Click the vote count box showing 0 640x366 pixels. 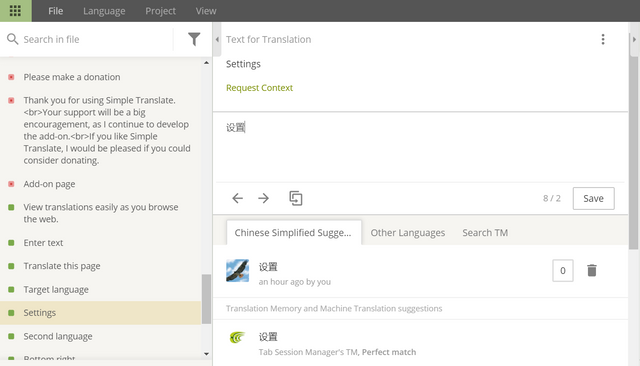[x=562, y=271]
